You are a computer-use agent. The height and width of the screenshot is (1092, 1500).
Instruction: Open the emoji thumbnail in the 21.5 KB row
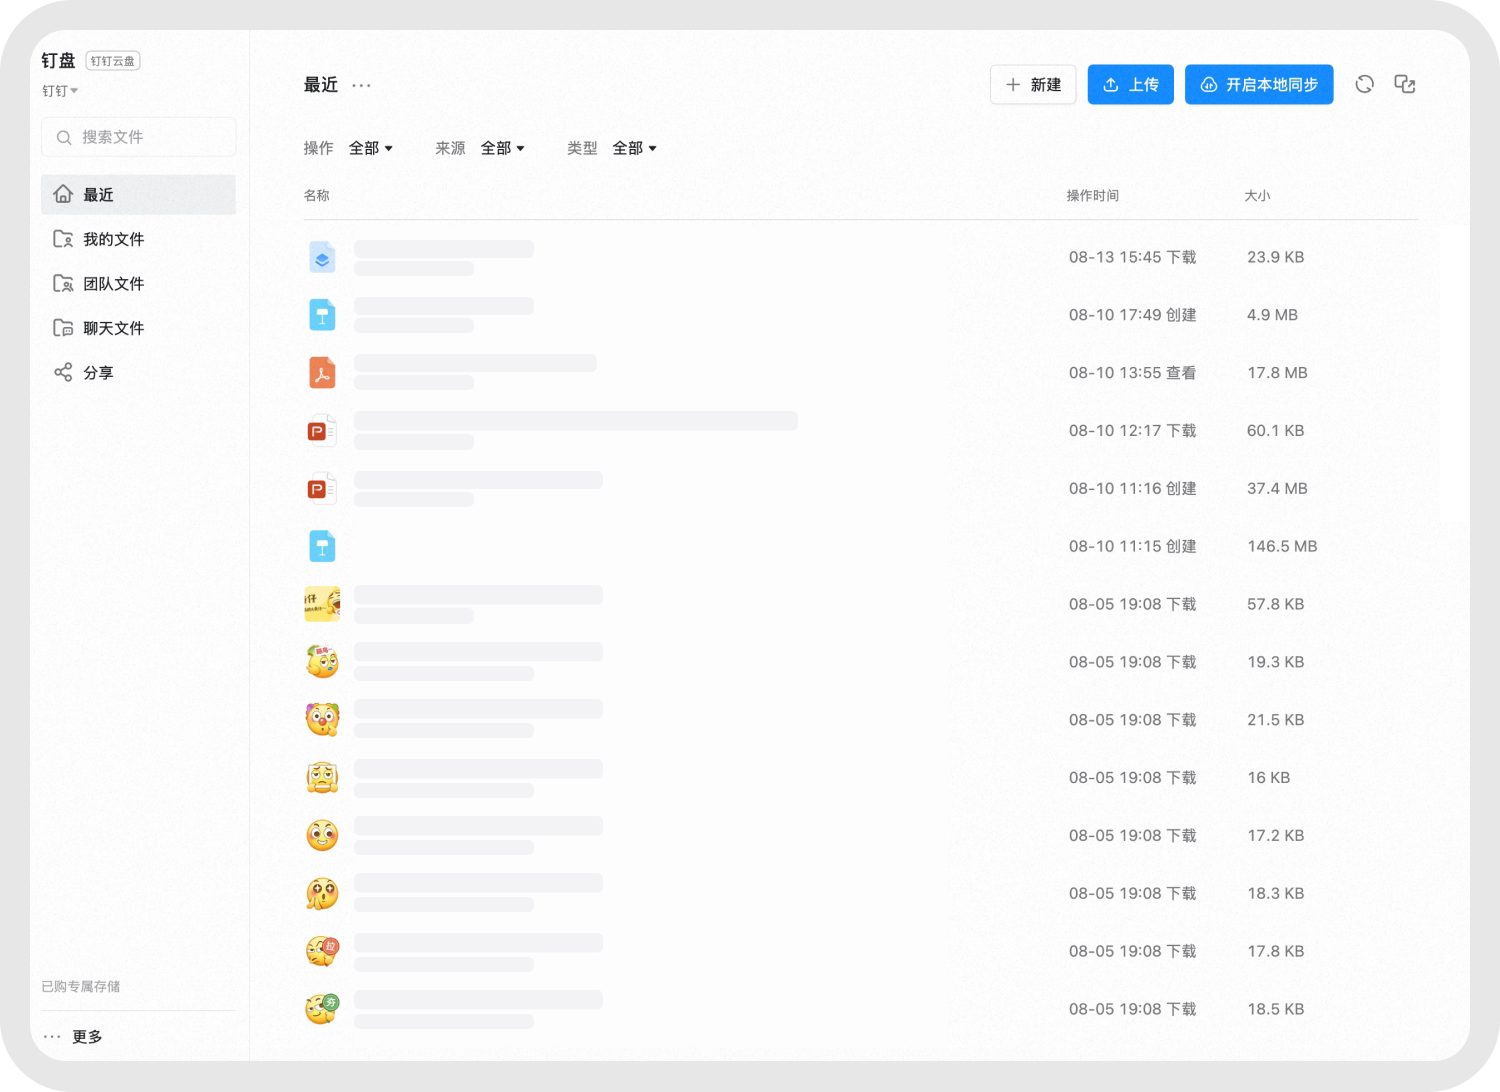322,720
